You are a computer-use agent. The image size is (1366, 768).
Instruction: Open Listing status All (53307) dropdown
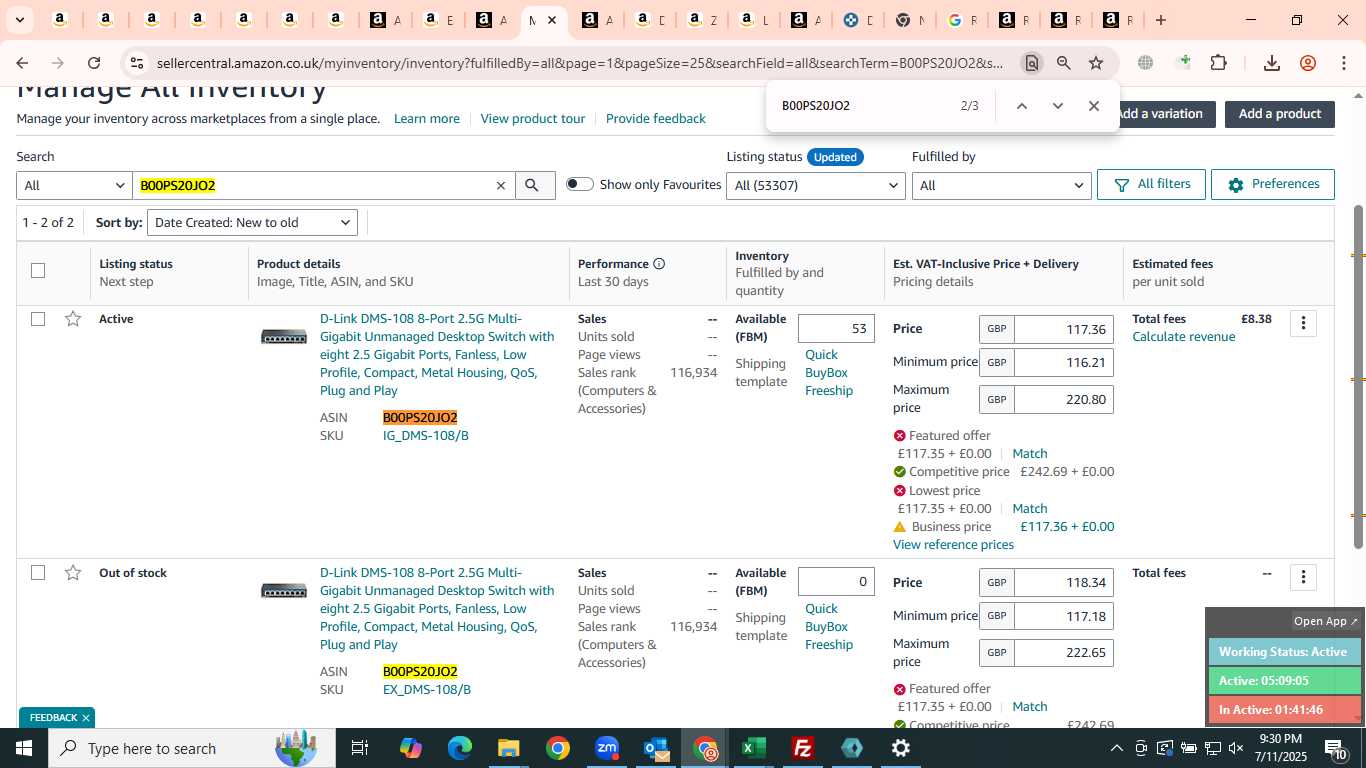[816, 185]
